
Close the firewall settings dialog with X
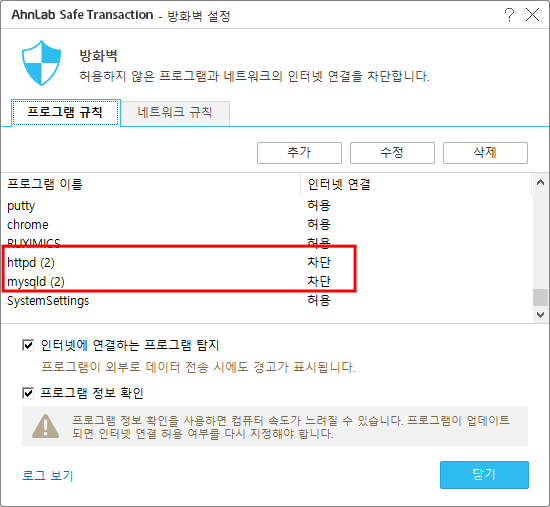pos(532,15)
